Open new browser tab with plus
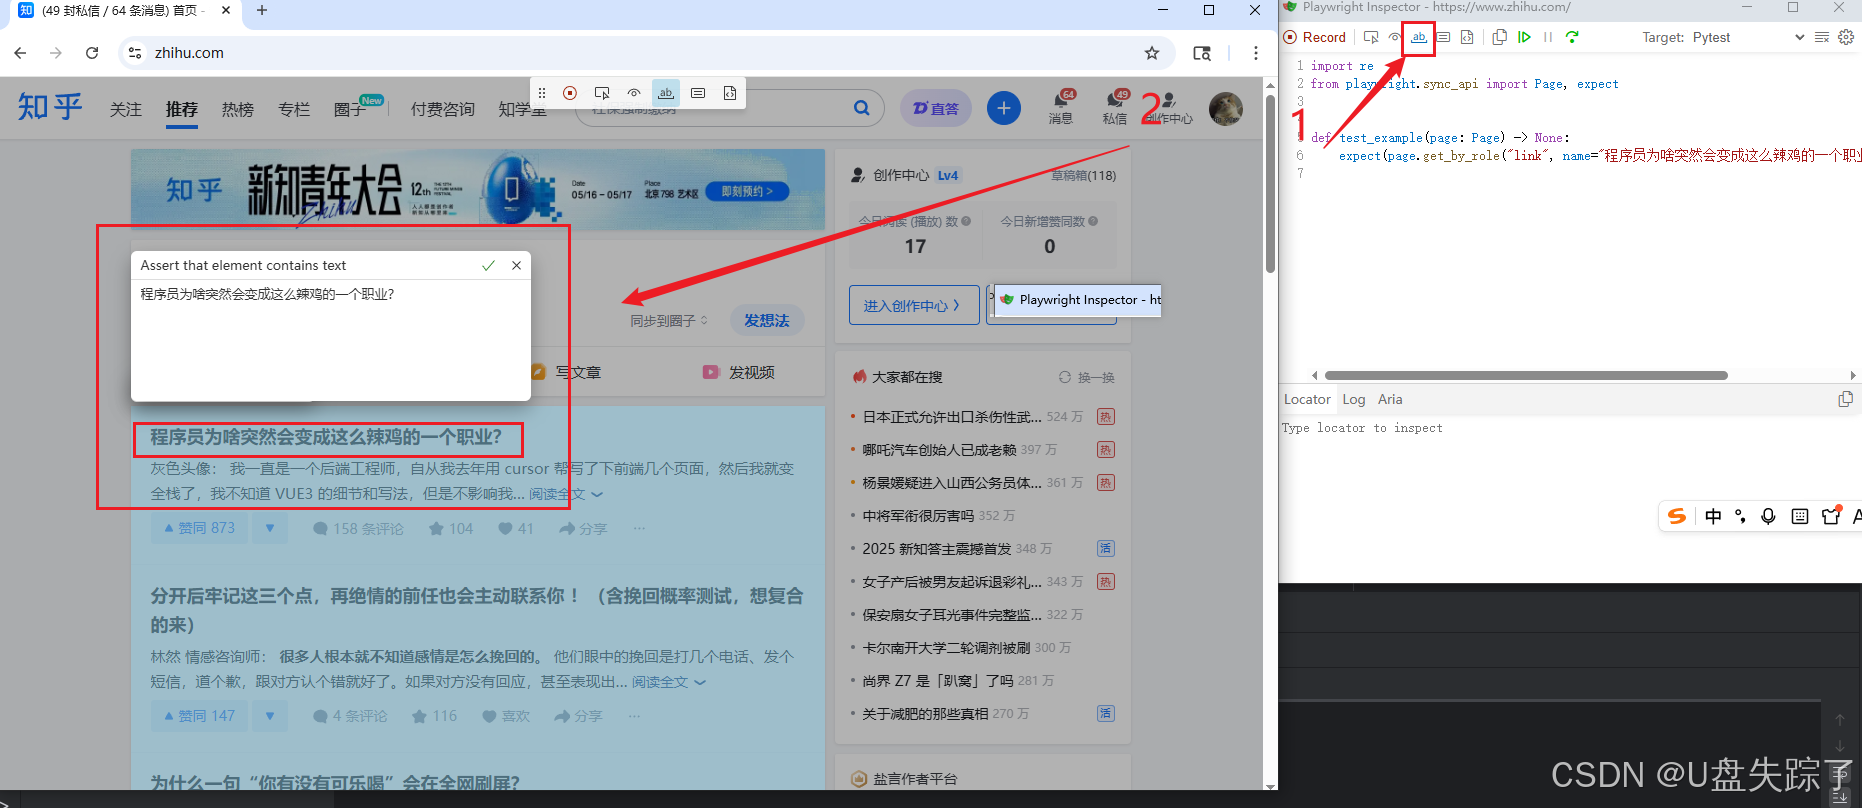The image size is (1862, 808). pos(262,10)
